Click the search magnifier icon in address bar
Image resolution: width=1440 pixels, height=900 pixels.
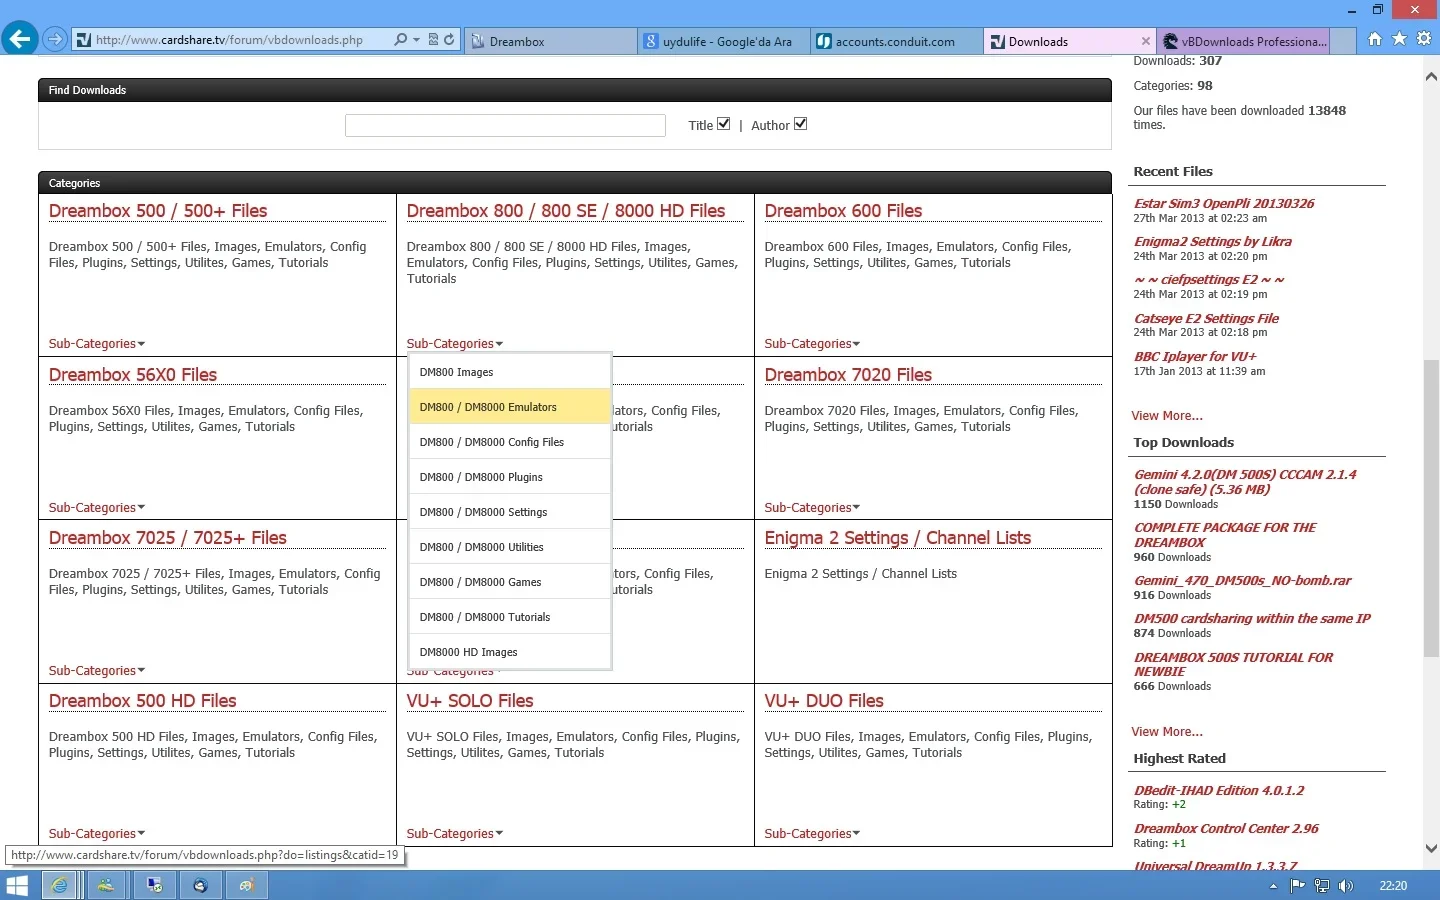pyautogui.click(x=401, y=40)
